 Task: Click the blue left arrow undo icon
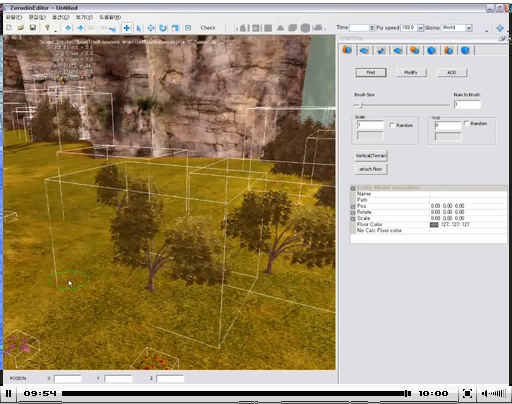point(68,28)
